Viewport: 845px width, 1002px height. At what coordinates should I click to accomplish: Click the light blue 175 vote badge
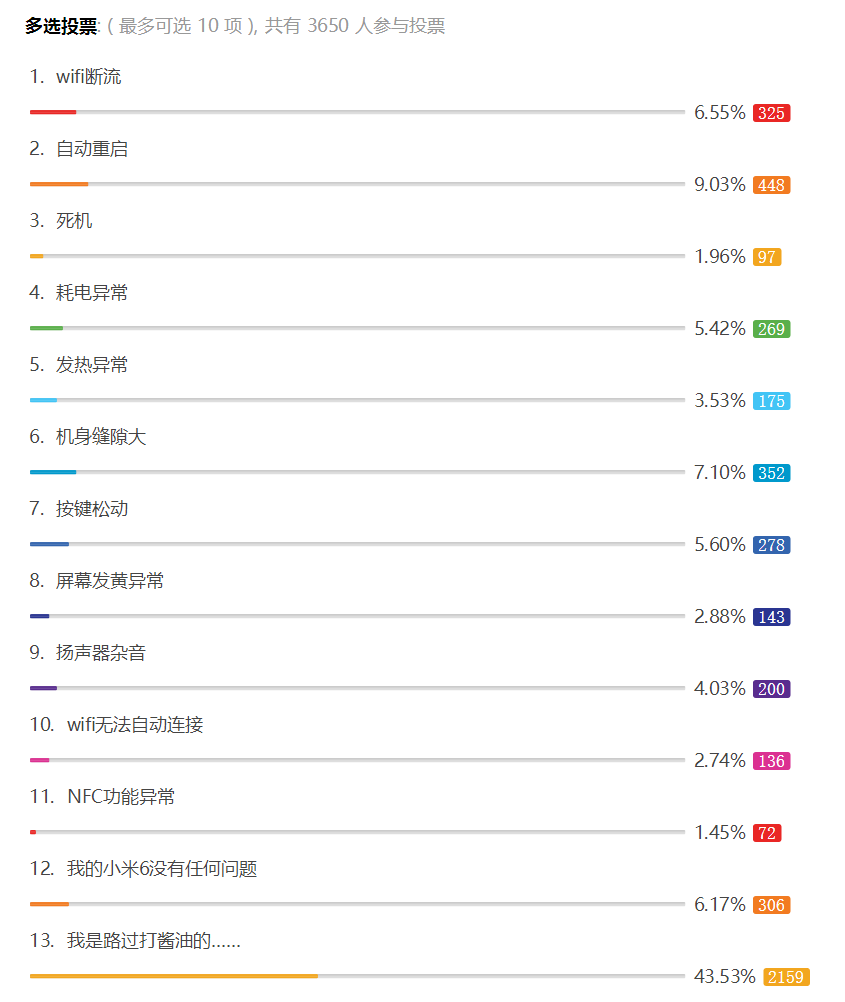[771, 401]
